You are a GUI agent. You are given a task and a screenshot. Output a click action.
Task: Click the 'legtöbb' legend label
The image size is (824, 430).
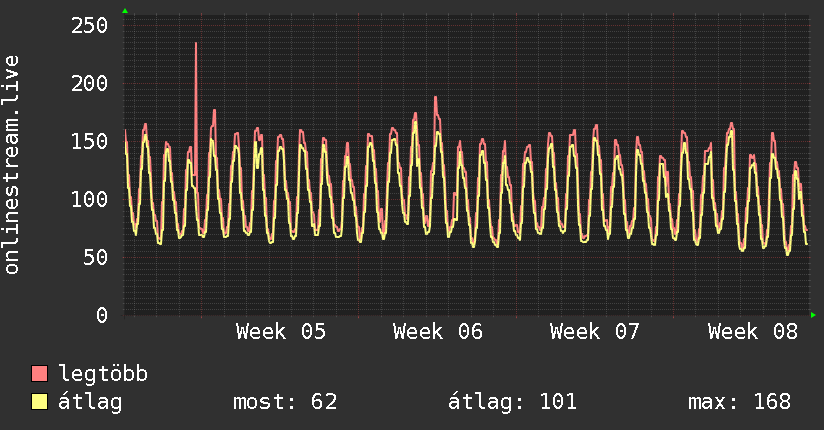tap(103, 374)
